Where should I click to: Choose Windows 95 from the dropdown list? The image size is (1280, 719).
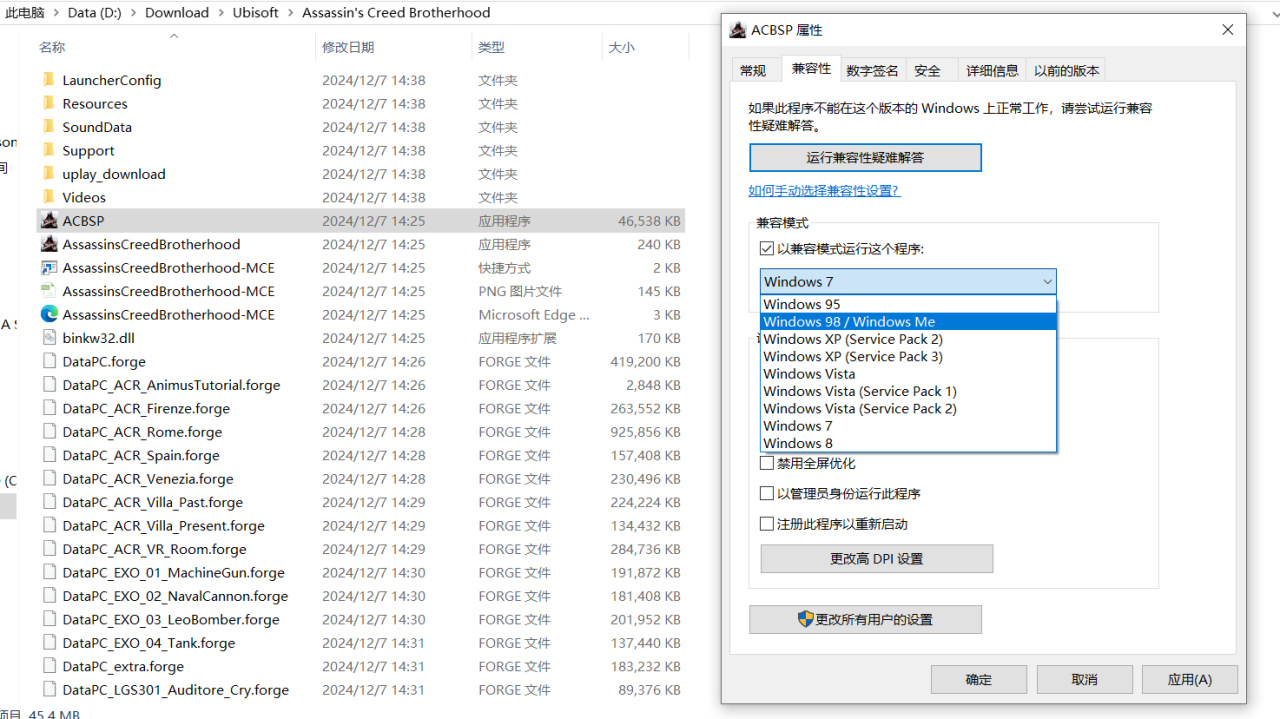click(x=908, y=304)
